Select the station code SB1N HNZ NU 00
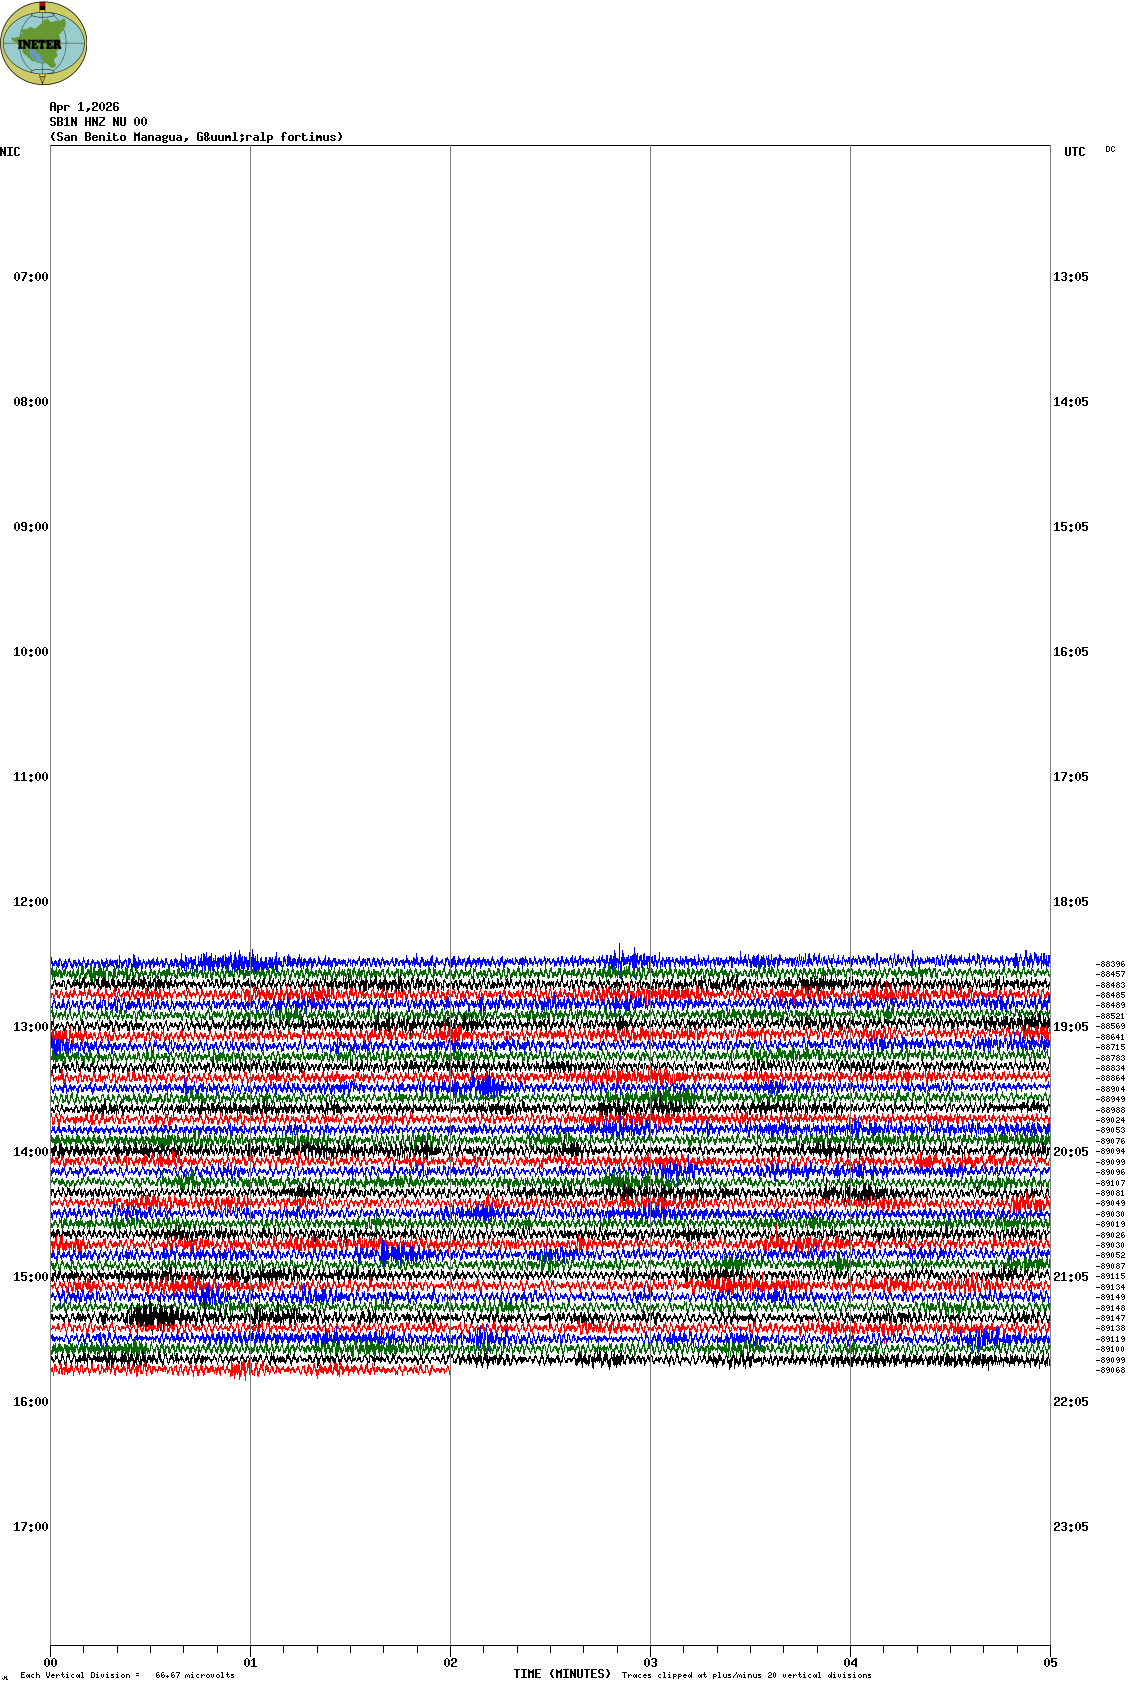The image size is (1130, 1689). (x=98, y=122)
